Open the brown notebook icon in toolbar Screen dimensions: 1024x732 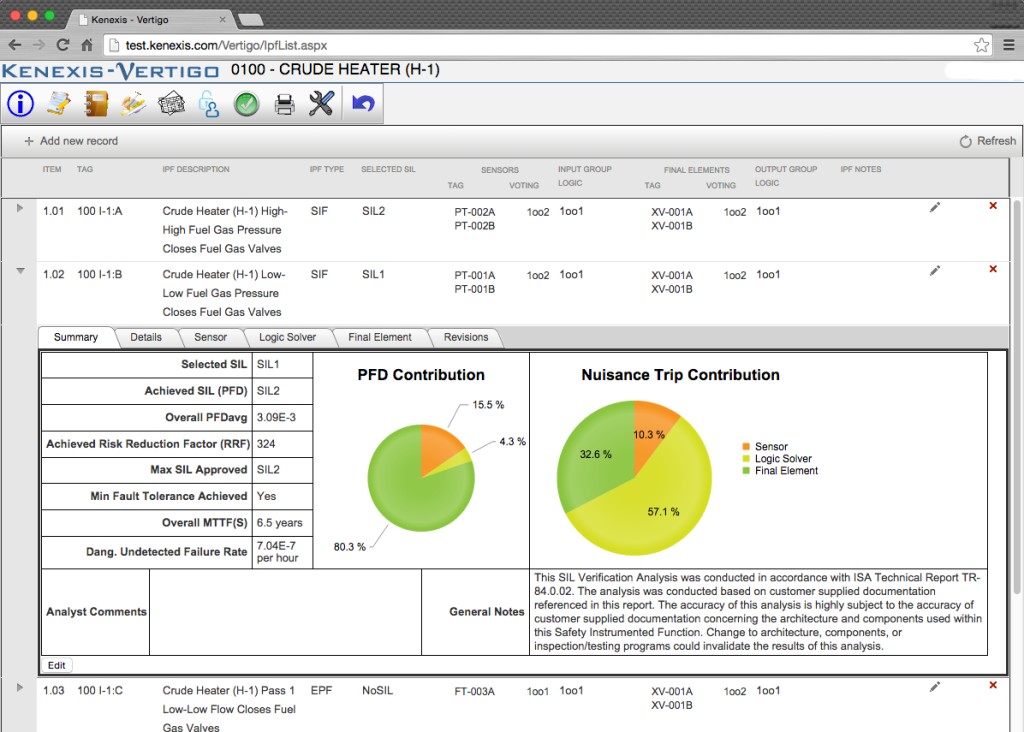[x=96, y=103]
